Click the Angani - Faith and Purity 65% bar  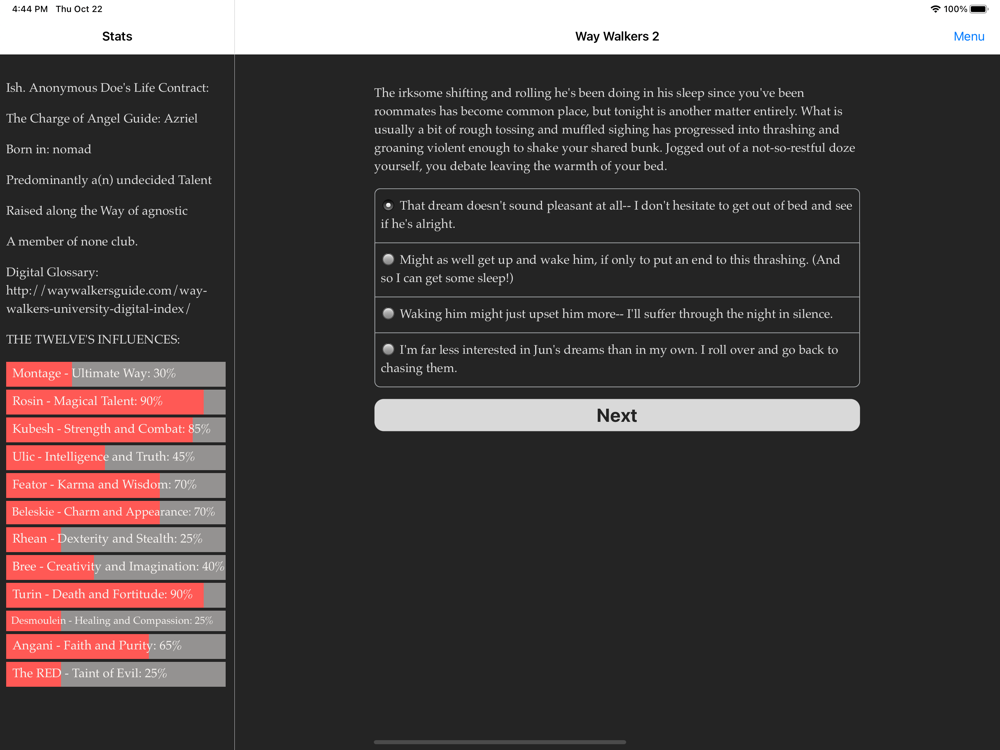pyautogui.click(x=115, y=646)
